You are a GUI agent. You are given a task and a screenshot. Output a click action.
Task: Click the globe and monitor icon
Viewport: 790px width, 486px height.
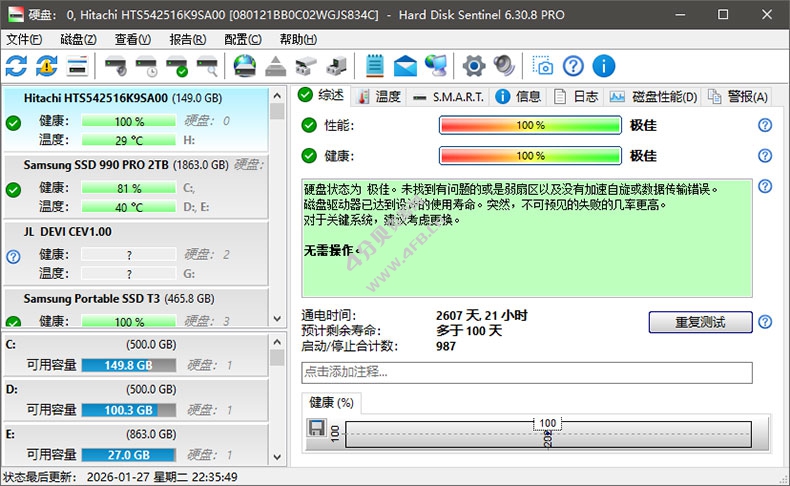pos(436,66)
